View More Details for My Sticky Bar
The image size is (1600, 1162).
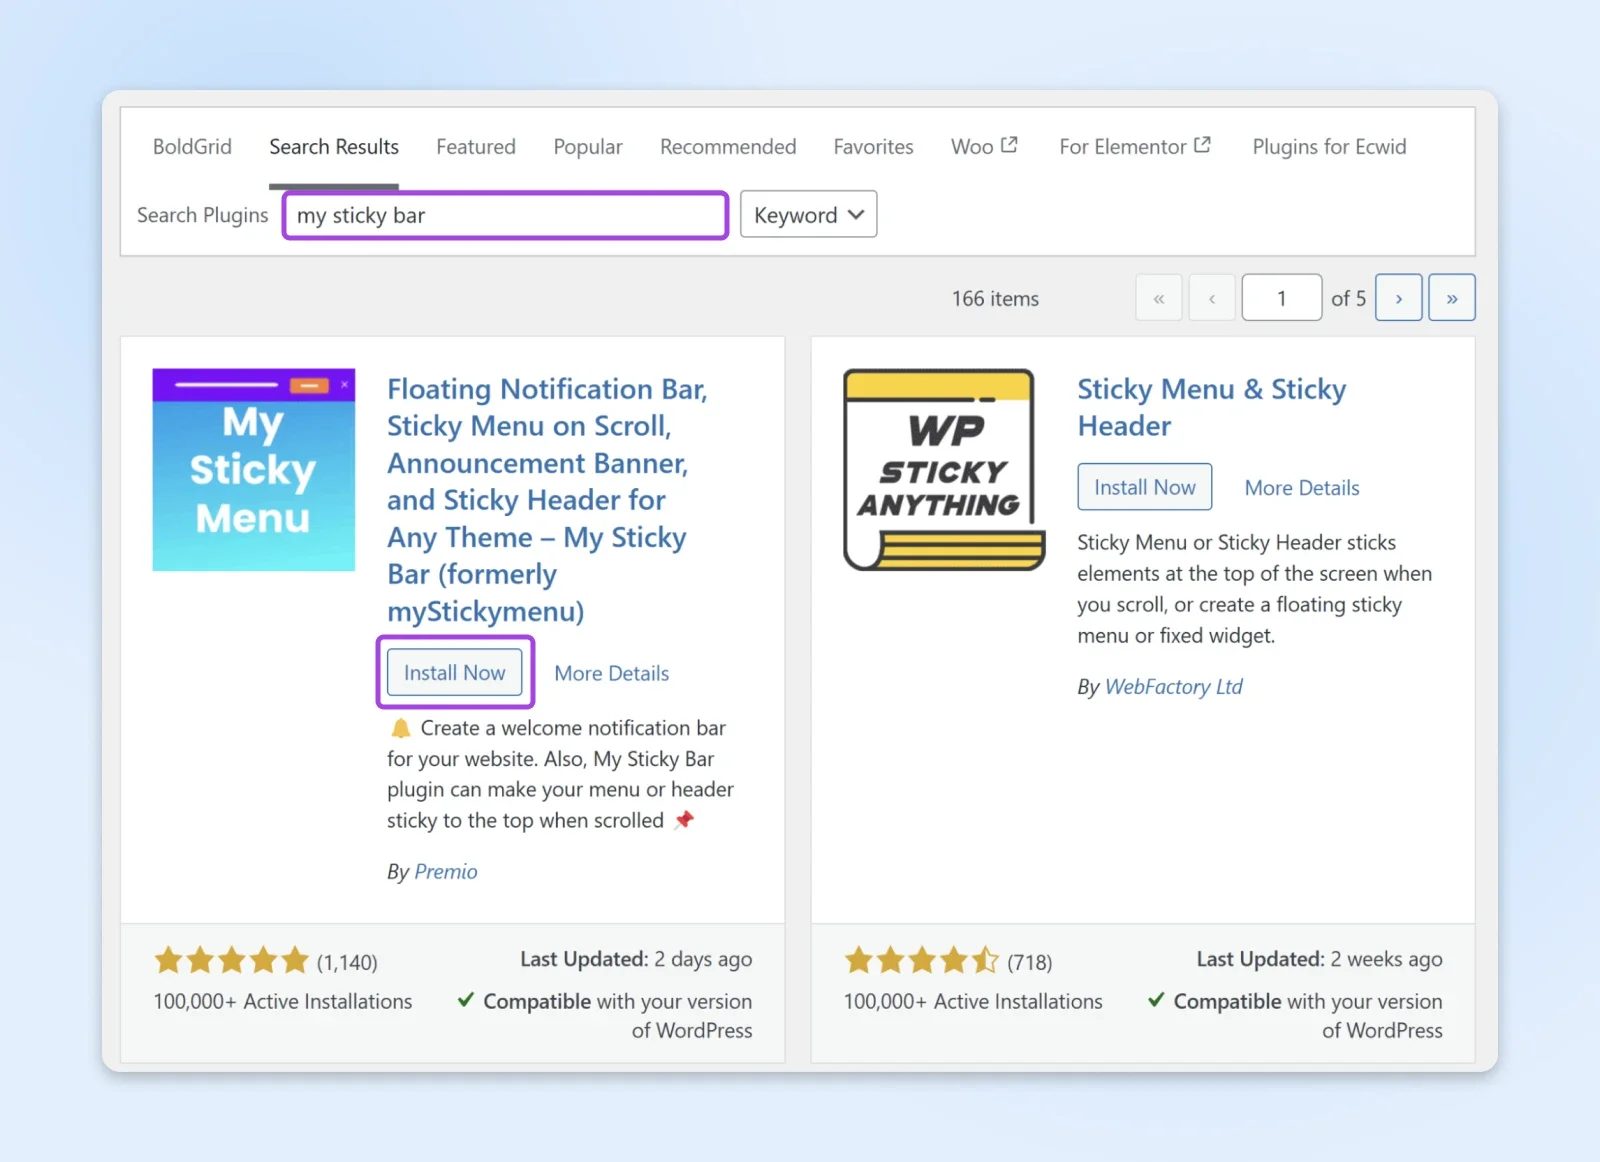612,674
